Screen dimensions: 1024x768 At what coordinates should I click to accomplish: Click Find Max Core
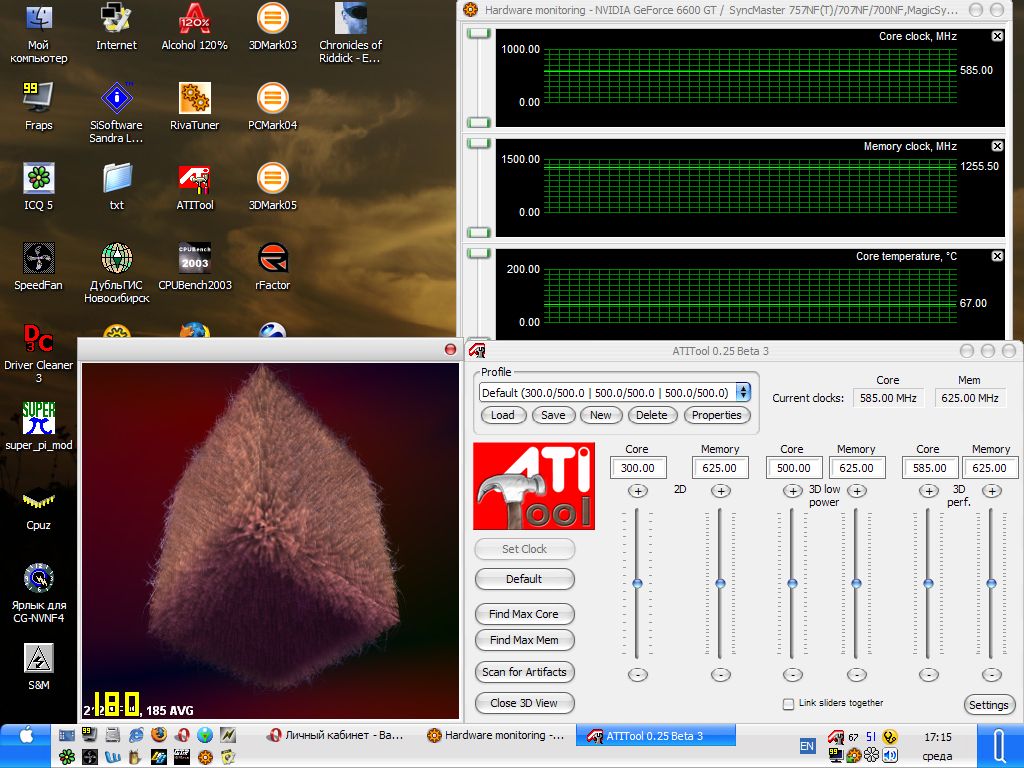(x=524, y=614)
